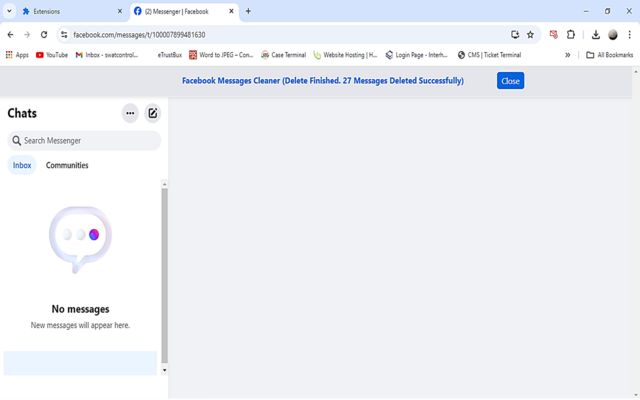This screenshot has width=640, height=400.
Task: Open the Website Hosting bookmark
Action: click(345, 55)
